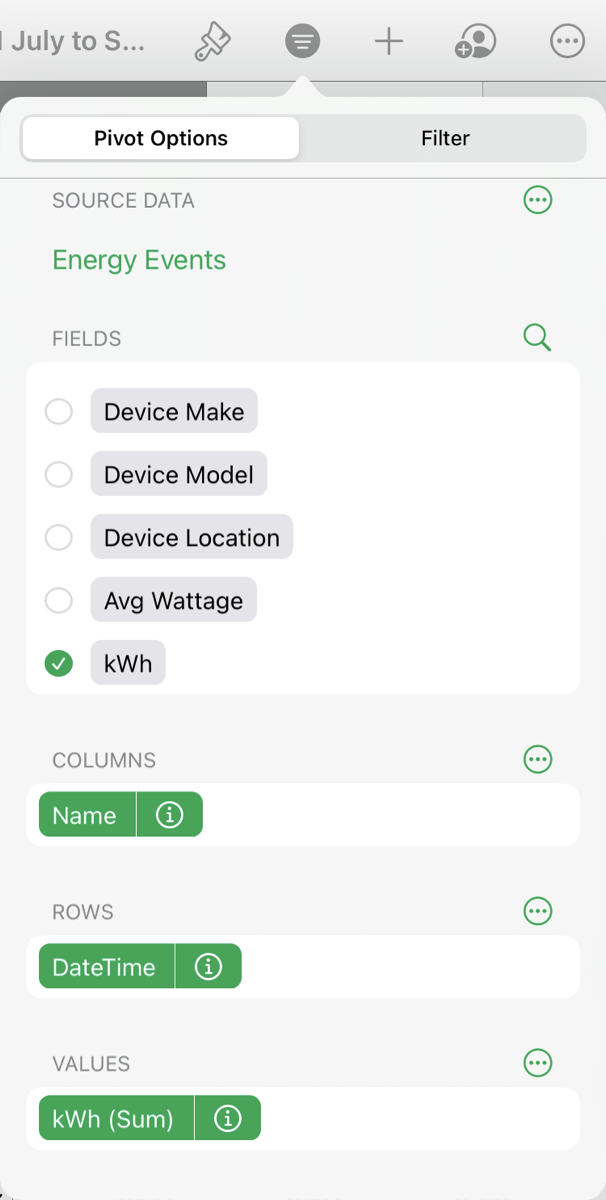Check the Device Model field

tap(59, 475)
